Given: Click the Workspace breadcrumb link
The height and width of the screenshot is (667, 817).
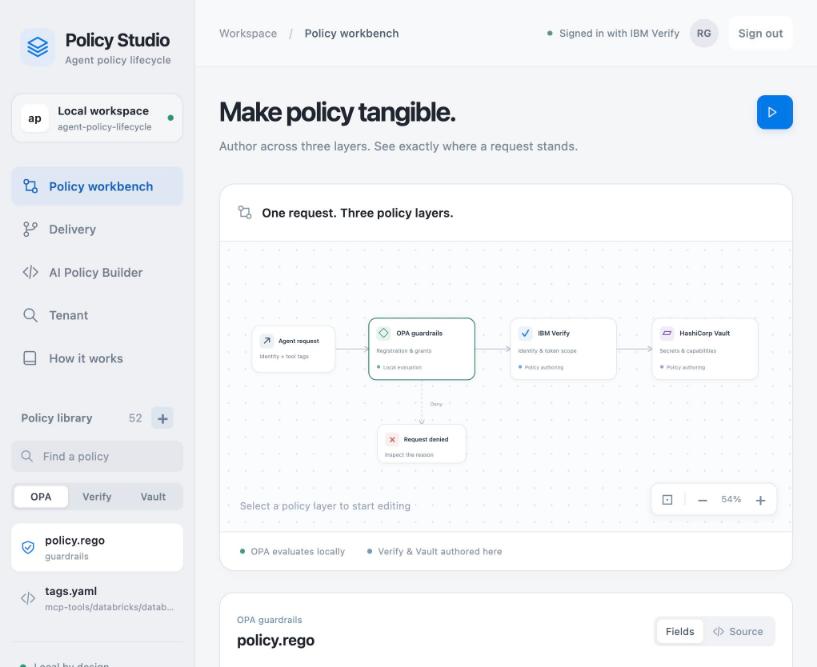Looking at the screenshot, I should [x=248, y=33].
